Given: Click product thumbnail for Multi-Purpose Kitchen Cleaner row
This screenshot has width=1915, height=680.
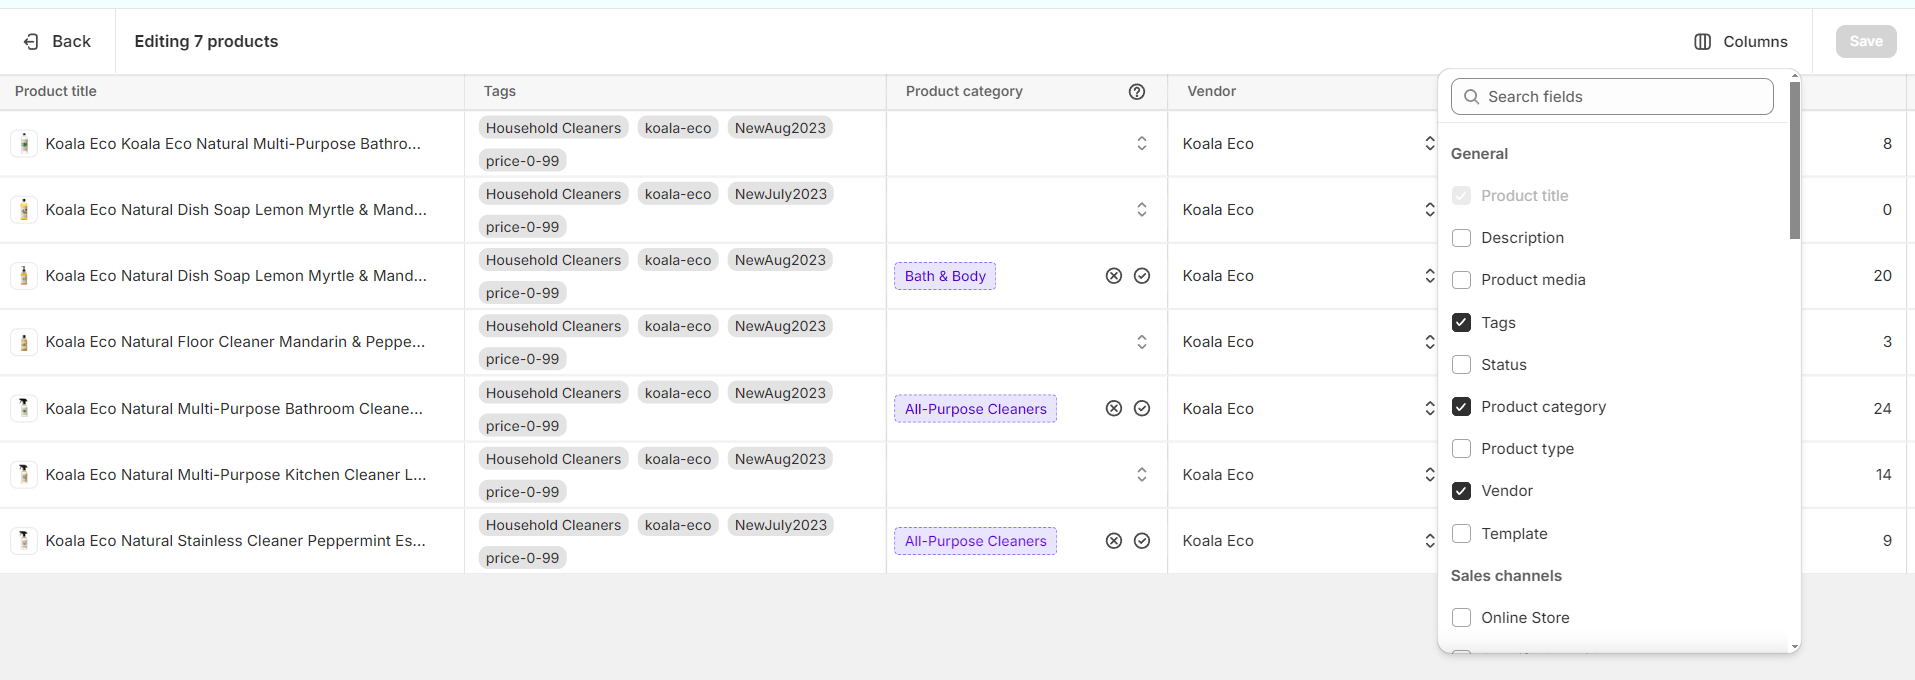Looking at the screenshot, I should coord(24,474).
